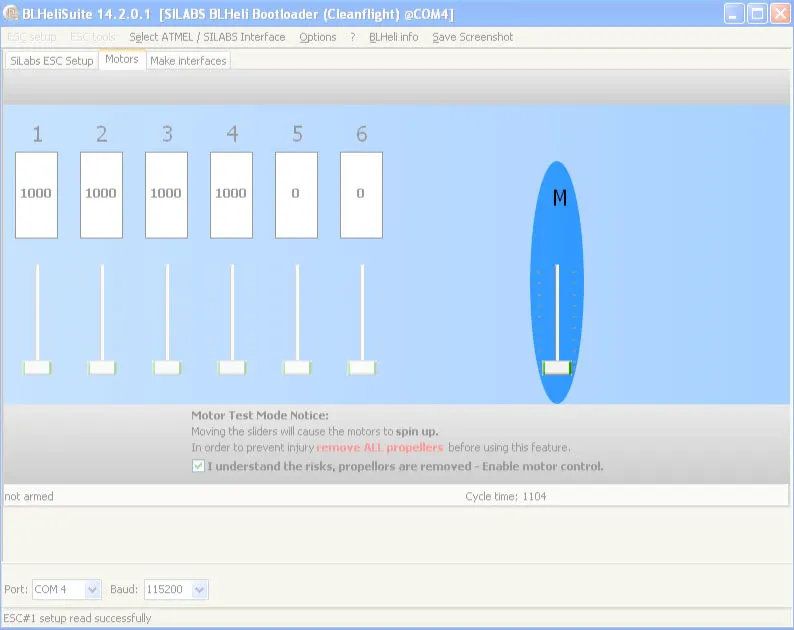Uncheck the enable motor control checkbox

pyautogui.click(x=198, y=466)
